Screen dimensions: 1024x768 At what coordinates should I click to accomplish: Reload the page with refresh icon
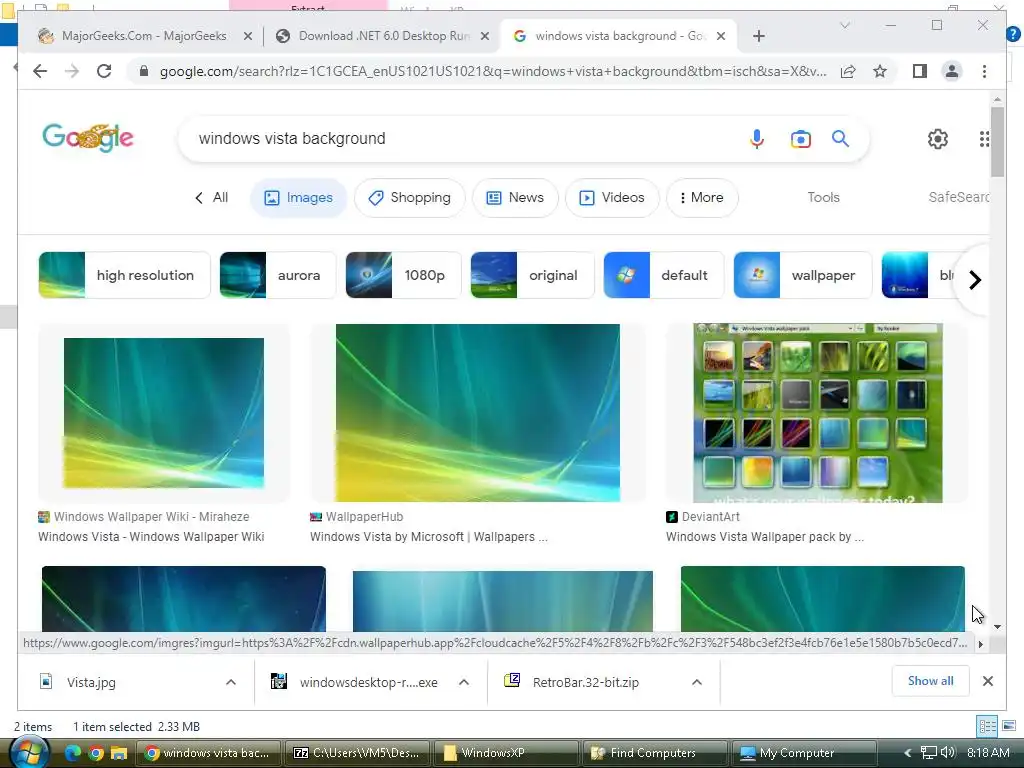click(104, 71)
